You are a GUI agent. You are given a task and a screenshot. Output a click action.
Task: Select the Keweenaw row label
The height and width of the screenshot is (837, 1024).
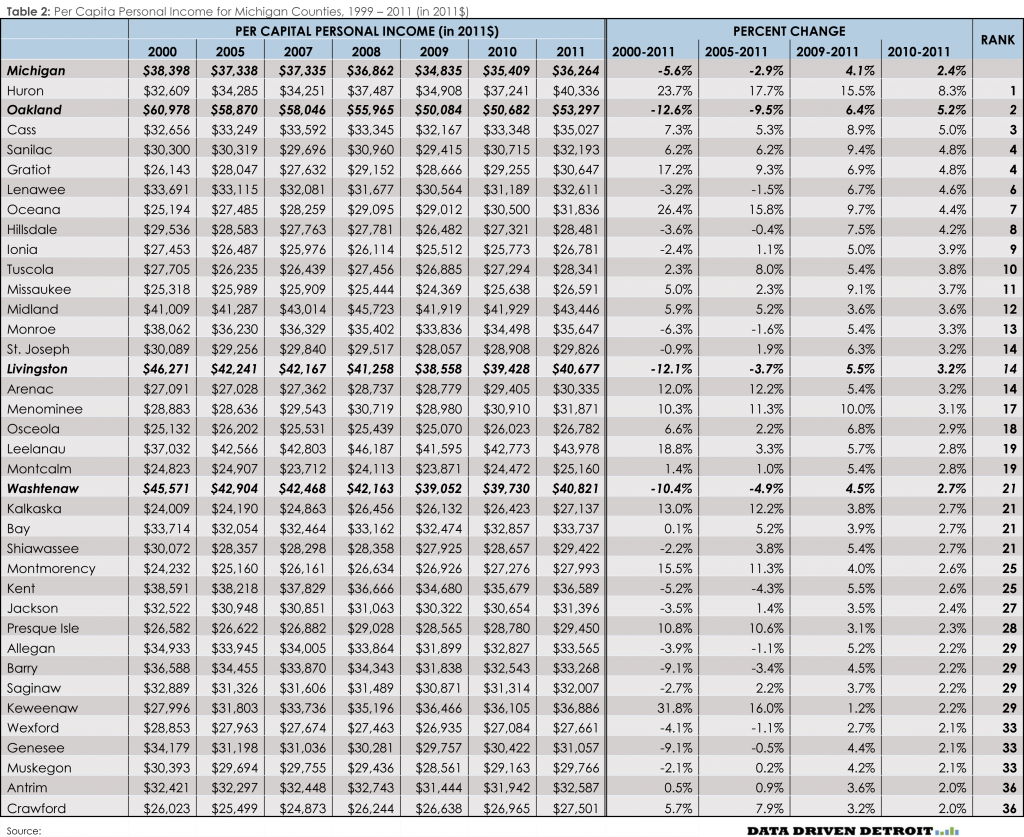coord(38,708)
